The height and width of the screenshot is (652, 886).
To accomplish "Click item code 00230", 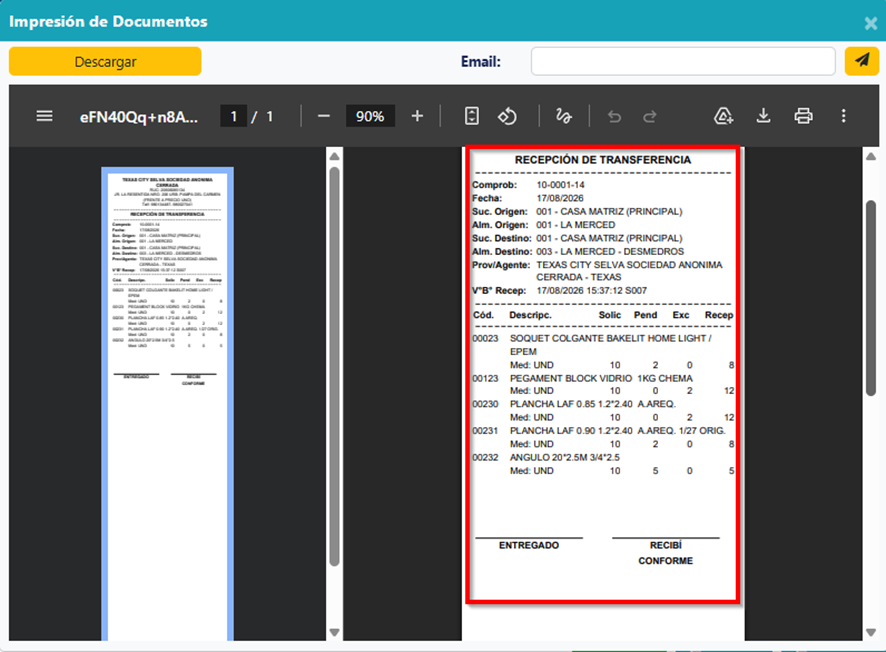I will (485, 404).
